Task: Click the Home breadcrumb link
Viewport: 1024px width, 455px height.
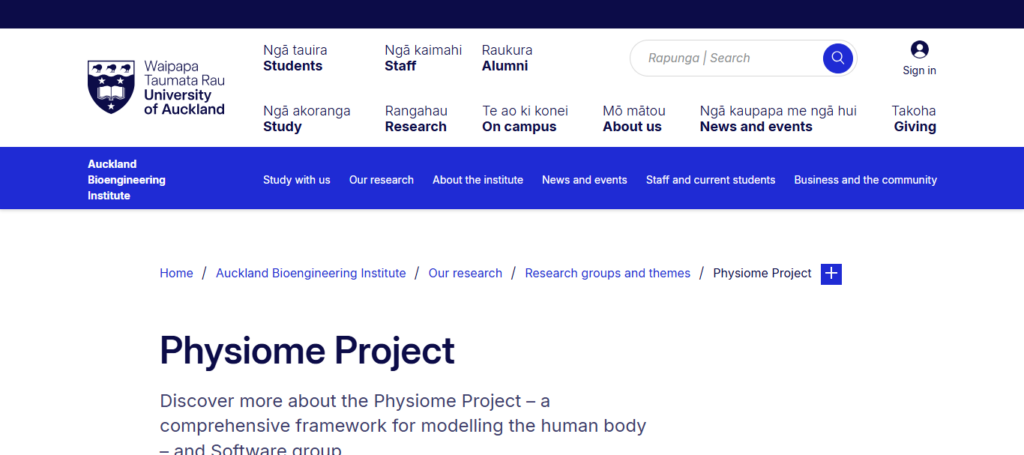Action: point(176,273)
